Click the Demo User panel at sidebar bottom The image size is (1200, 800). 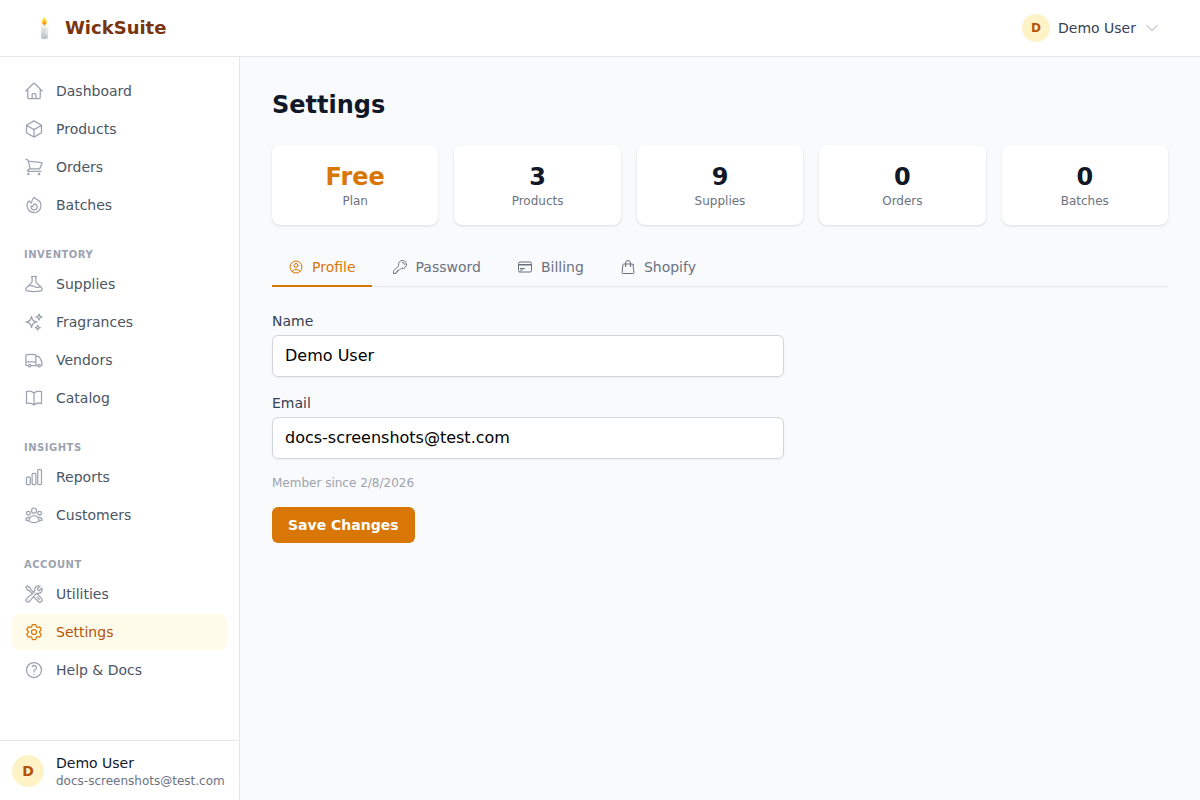point(119,770)
